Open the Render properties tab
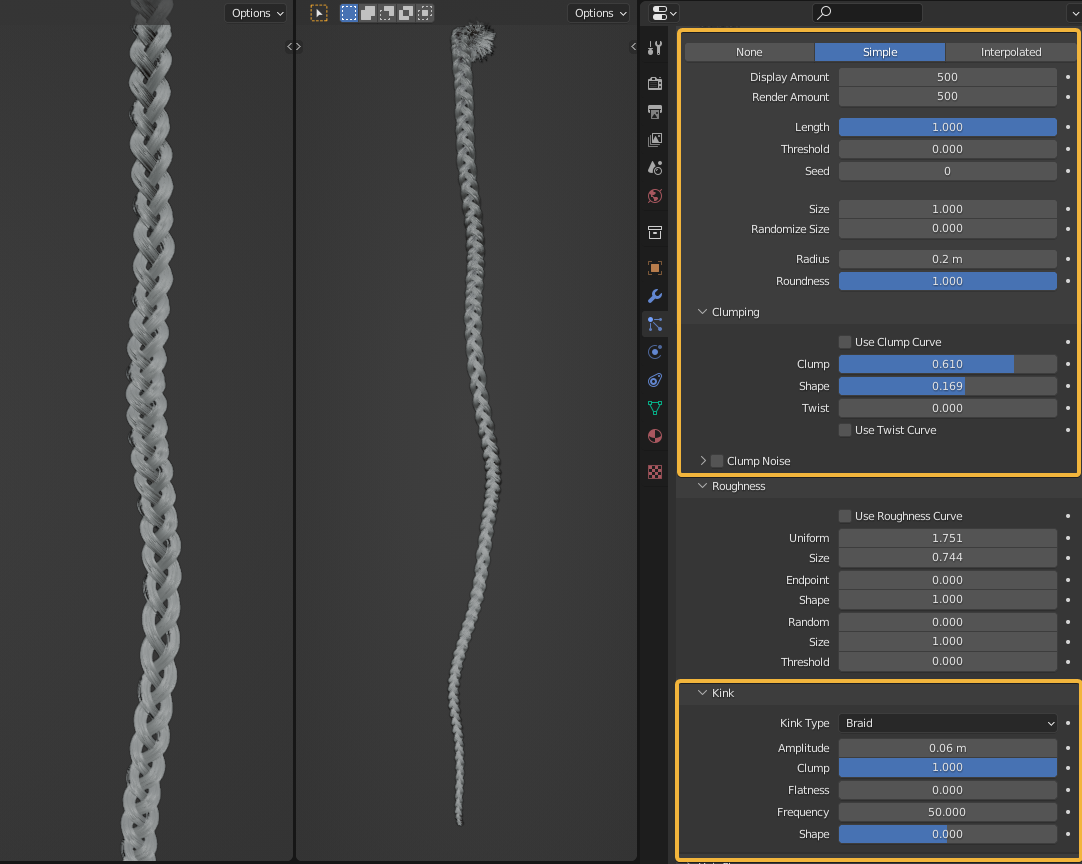Viewport: 1082px width, 864px height. (654, 83)
